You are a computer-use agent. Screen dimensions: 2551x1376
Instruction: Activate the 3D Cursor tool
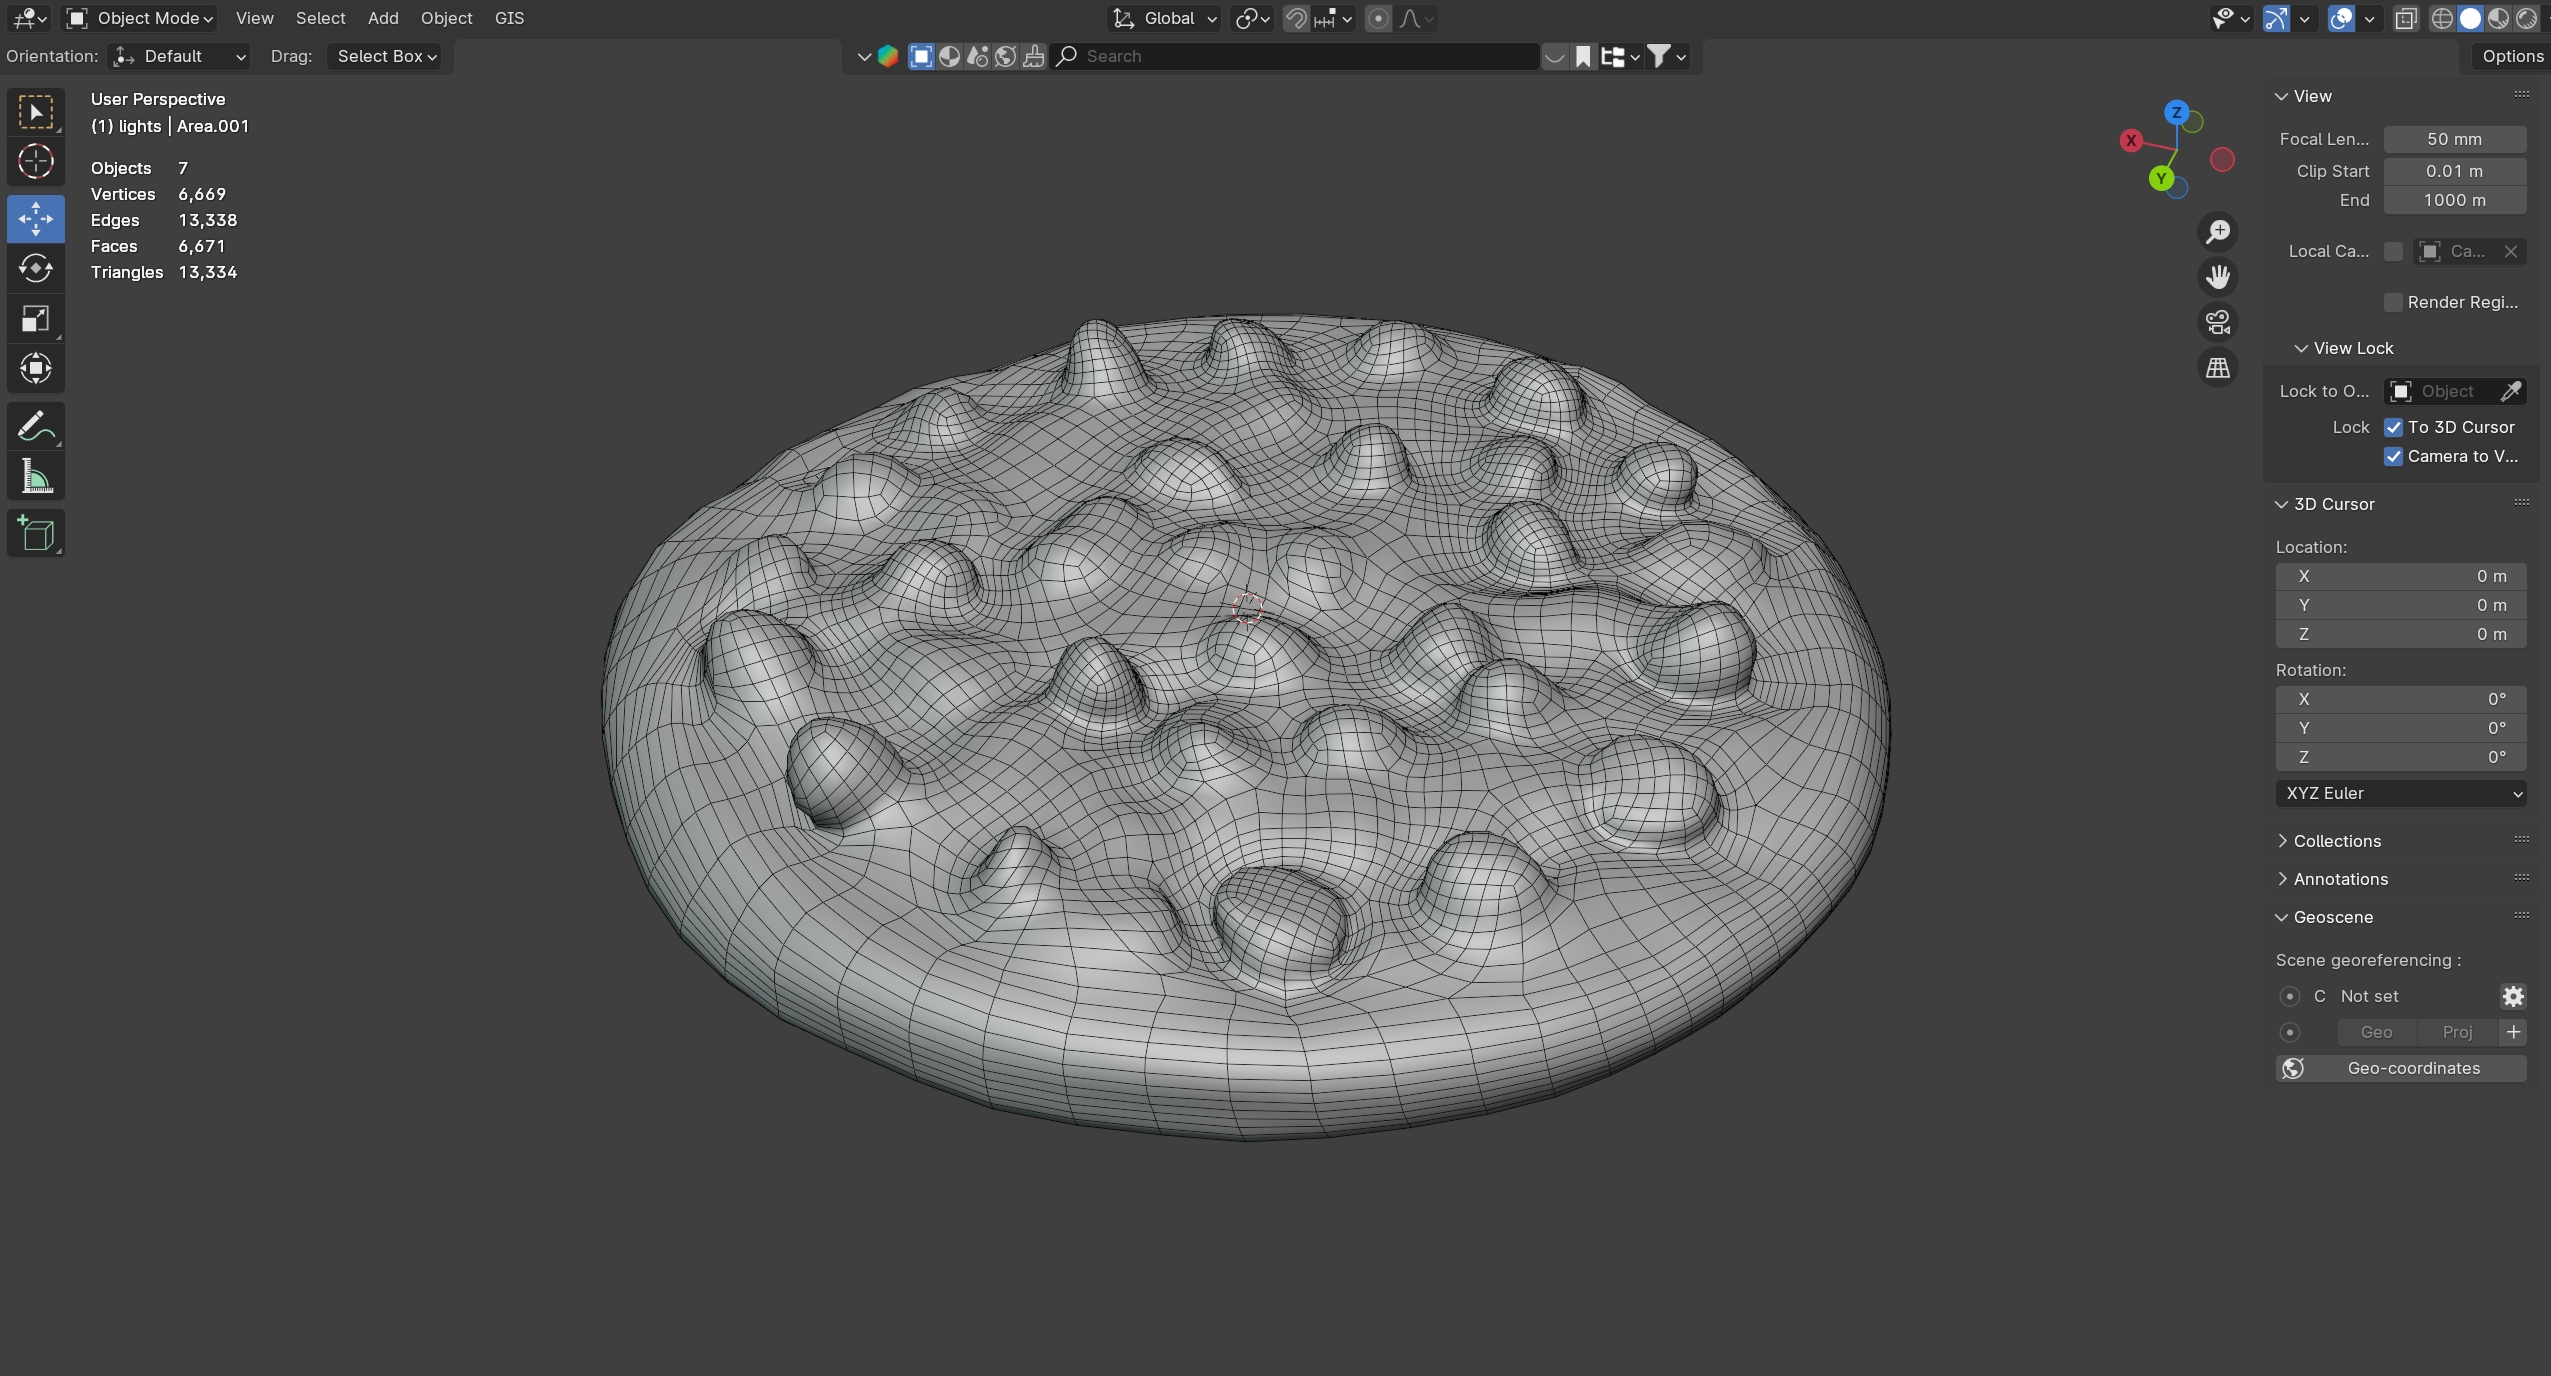coord(36,161)
